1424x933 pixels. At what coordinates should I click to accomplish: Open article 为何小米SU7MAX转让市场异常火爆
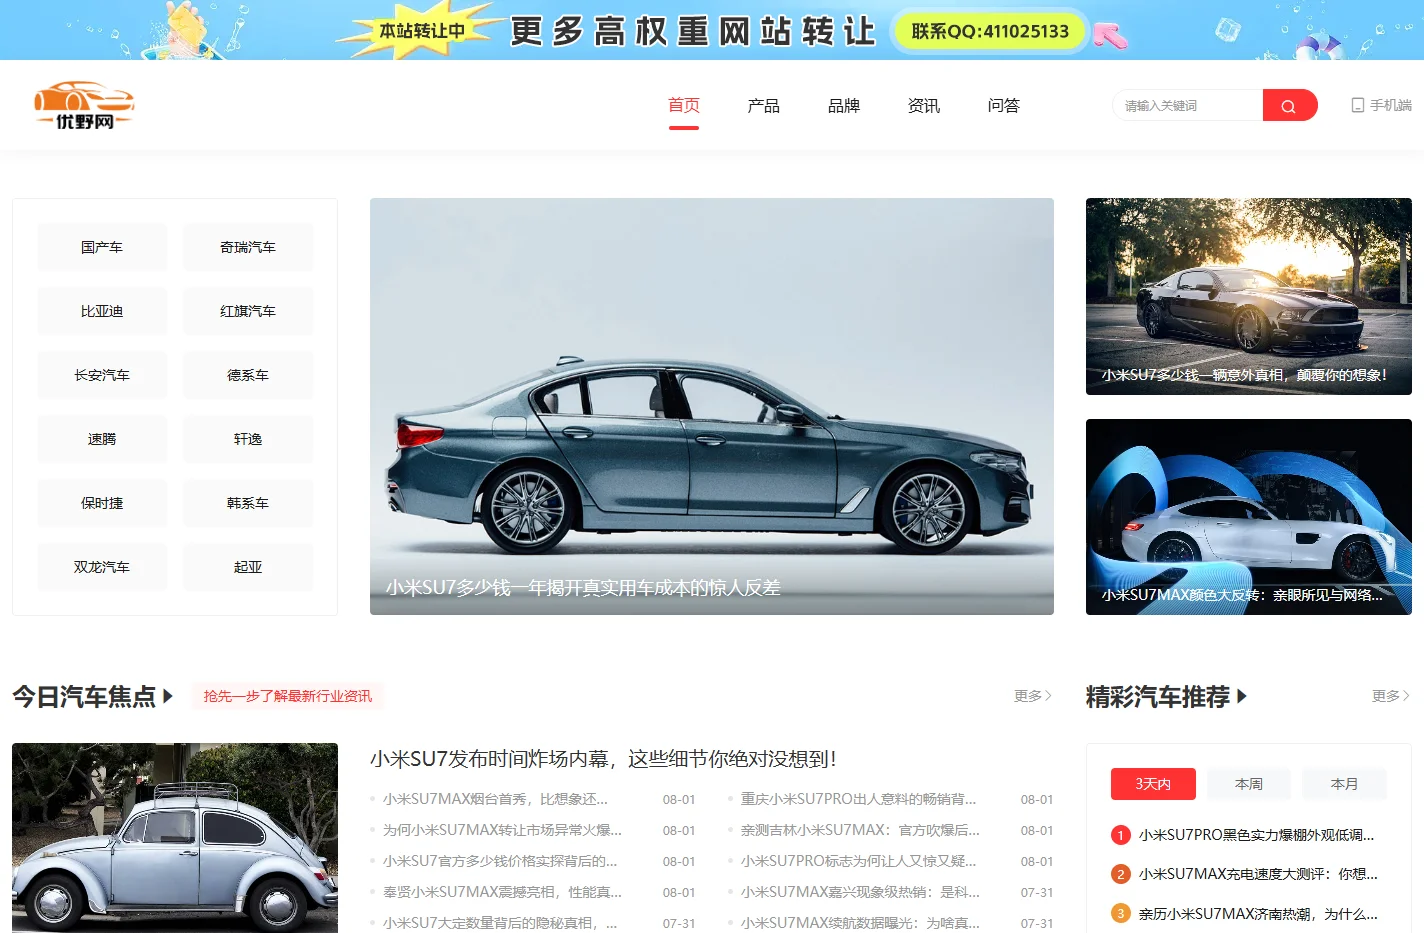click(x=502, y=830)
